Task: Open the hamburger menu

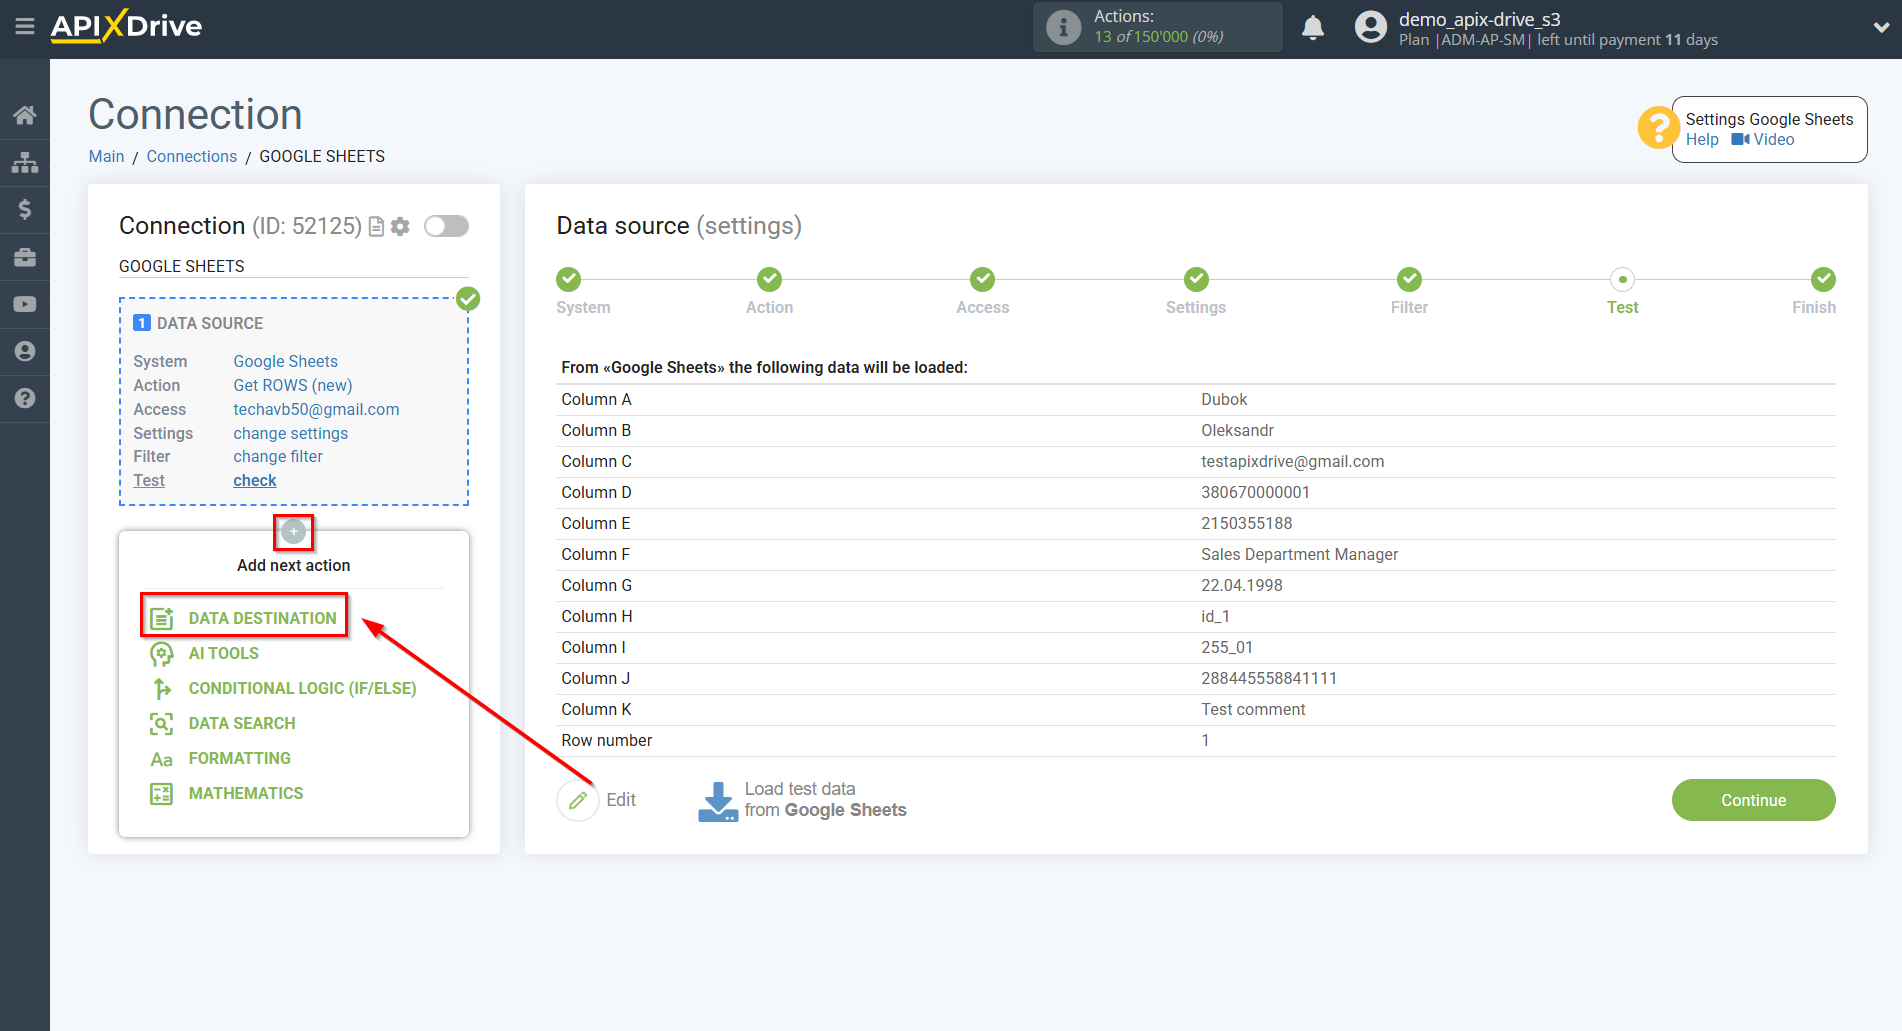Action: [24, 27]
